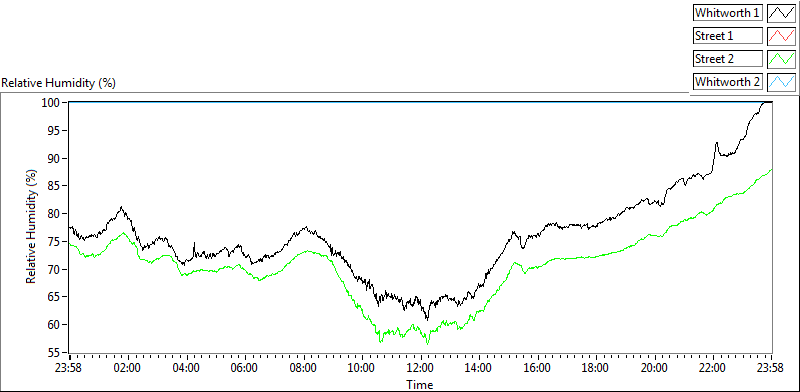This screenshot has height=392, width=800.
Task: Click the 04:00 time axis label
Action: click(186, 367)
